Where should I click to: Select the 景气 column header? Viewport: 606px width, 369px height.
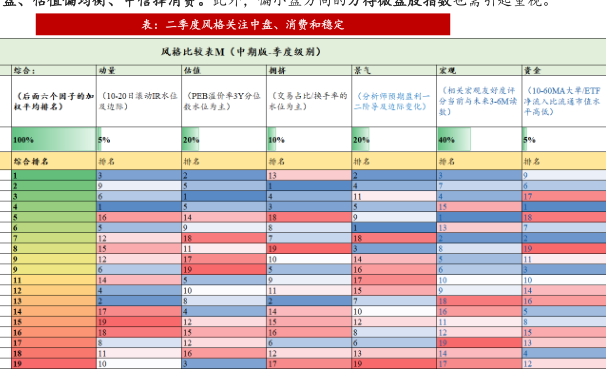coord(394,70)
